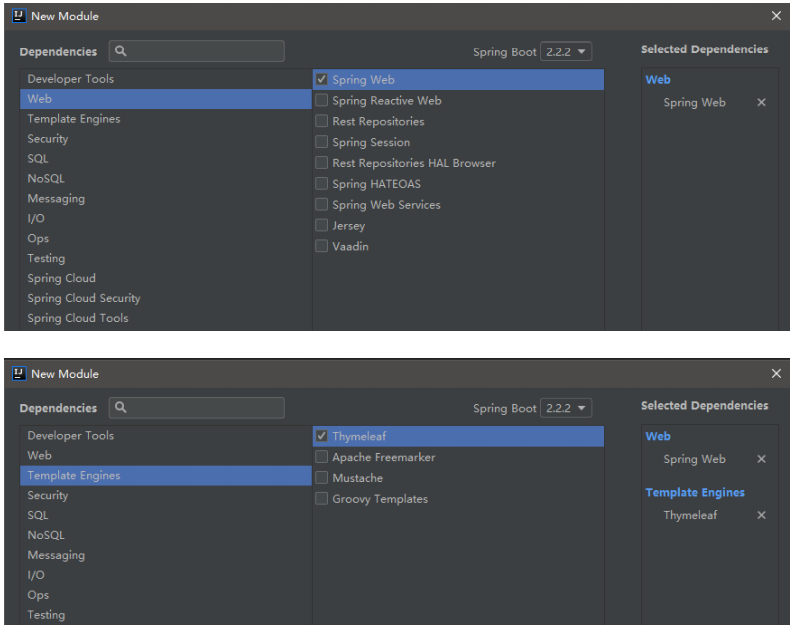Click Thymeleaf entry in selected dependencies
The image size is (801, 633).
[x=690, y=515]
